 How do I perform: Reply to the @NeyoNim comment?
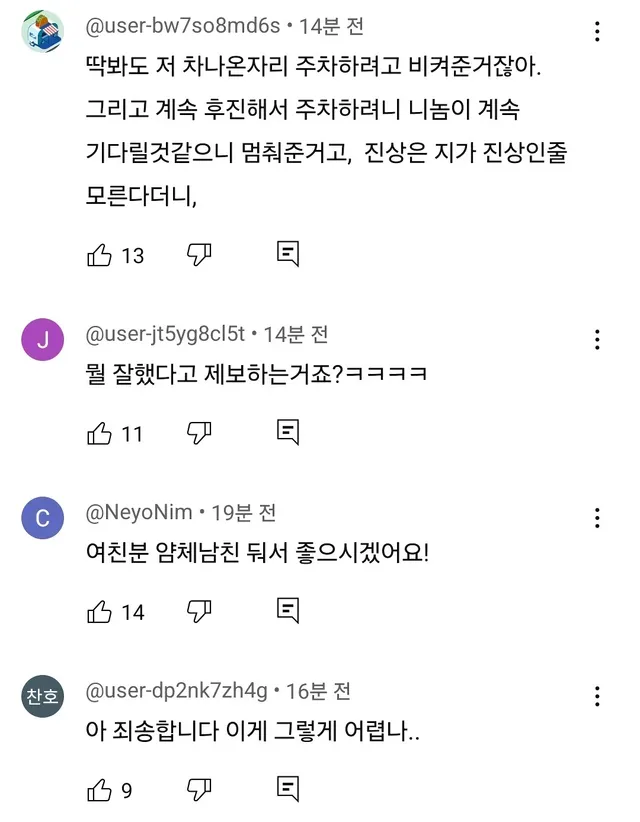click(288, 611)
